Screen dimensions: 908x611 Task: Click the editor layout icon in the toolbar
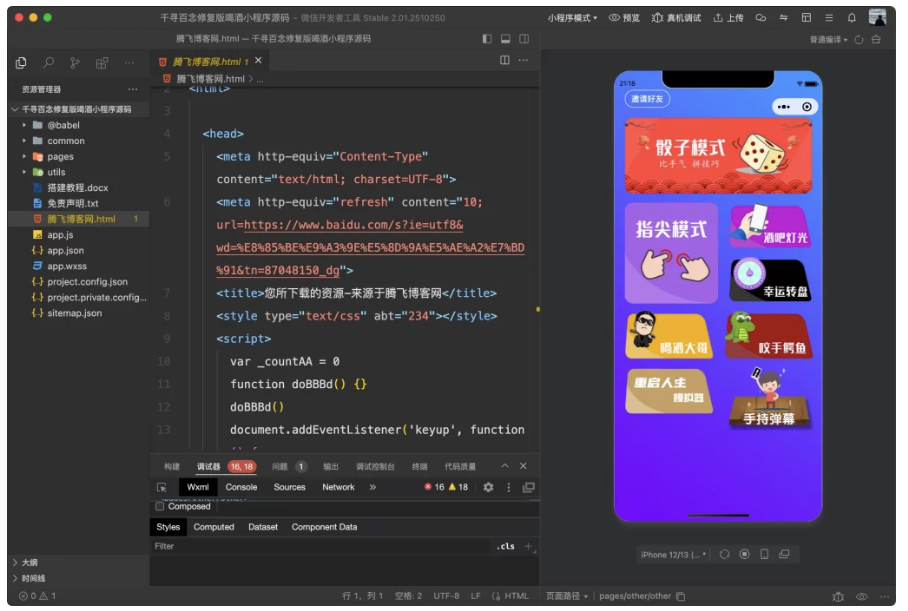(x=806, y=17)
